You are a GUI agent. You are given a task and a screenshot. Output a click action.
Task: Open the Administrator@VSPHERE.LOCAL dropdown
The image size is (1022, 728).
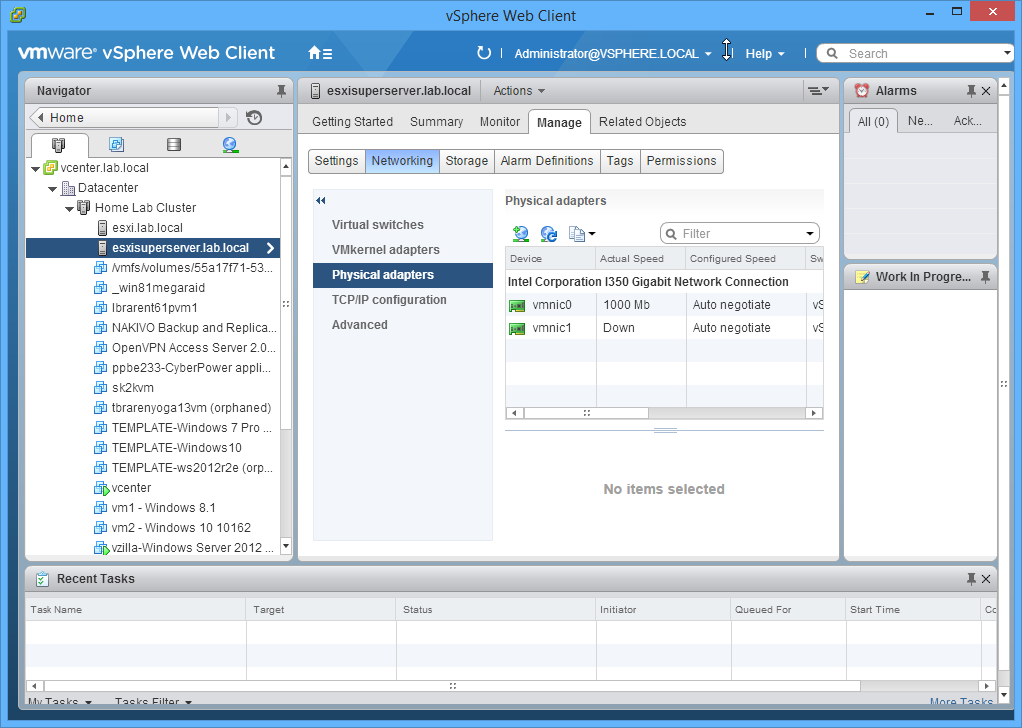(613, 53)
